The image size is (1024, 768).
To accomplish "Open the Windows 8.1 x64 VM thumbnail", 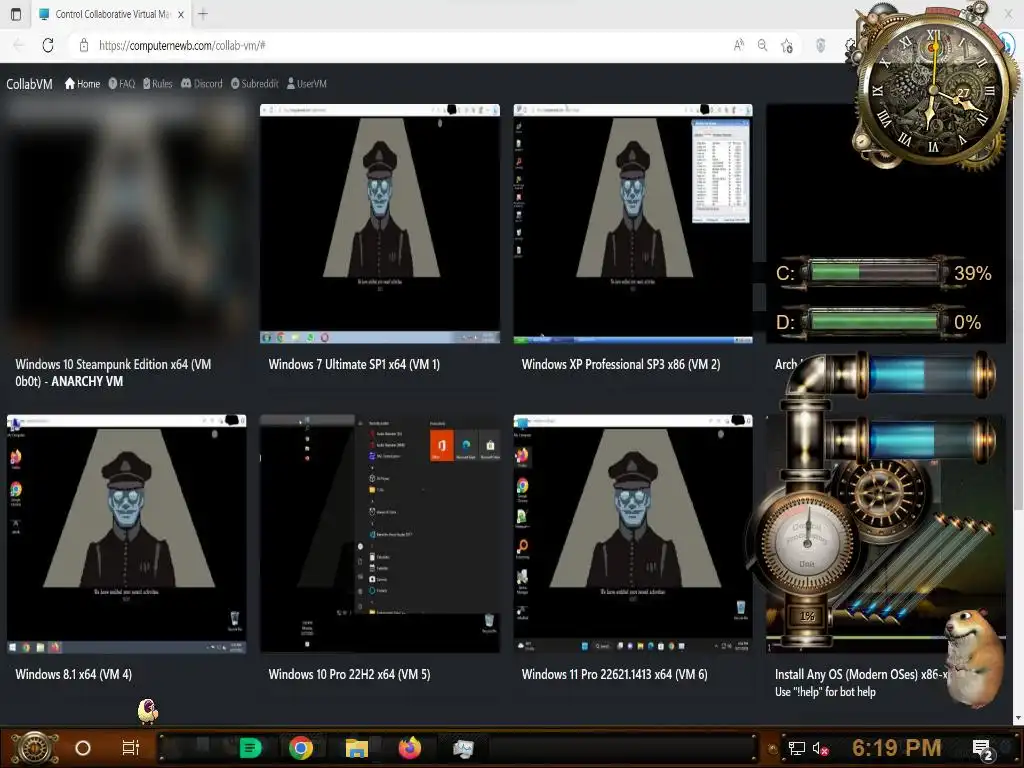I will pyautogui.click(x=126, y=534).
